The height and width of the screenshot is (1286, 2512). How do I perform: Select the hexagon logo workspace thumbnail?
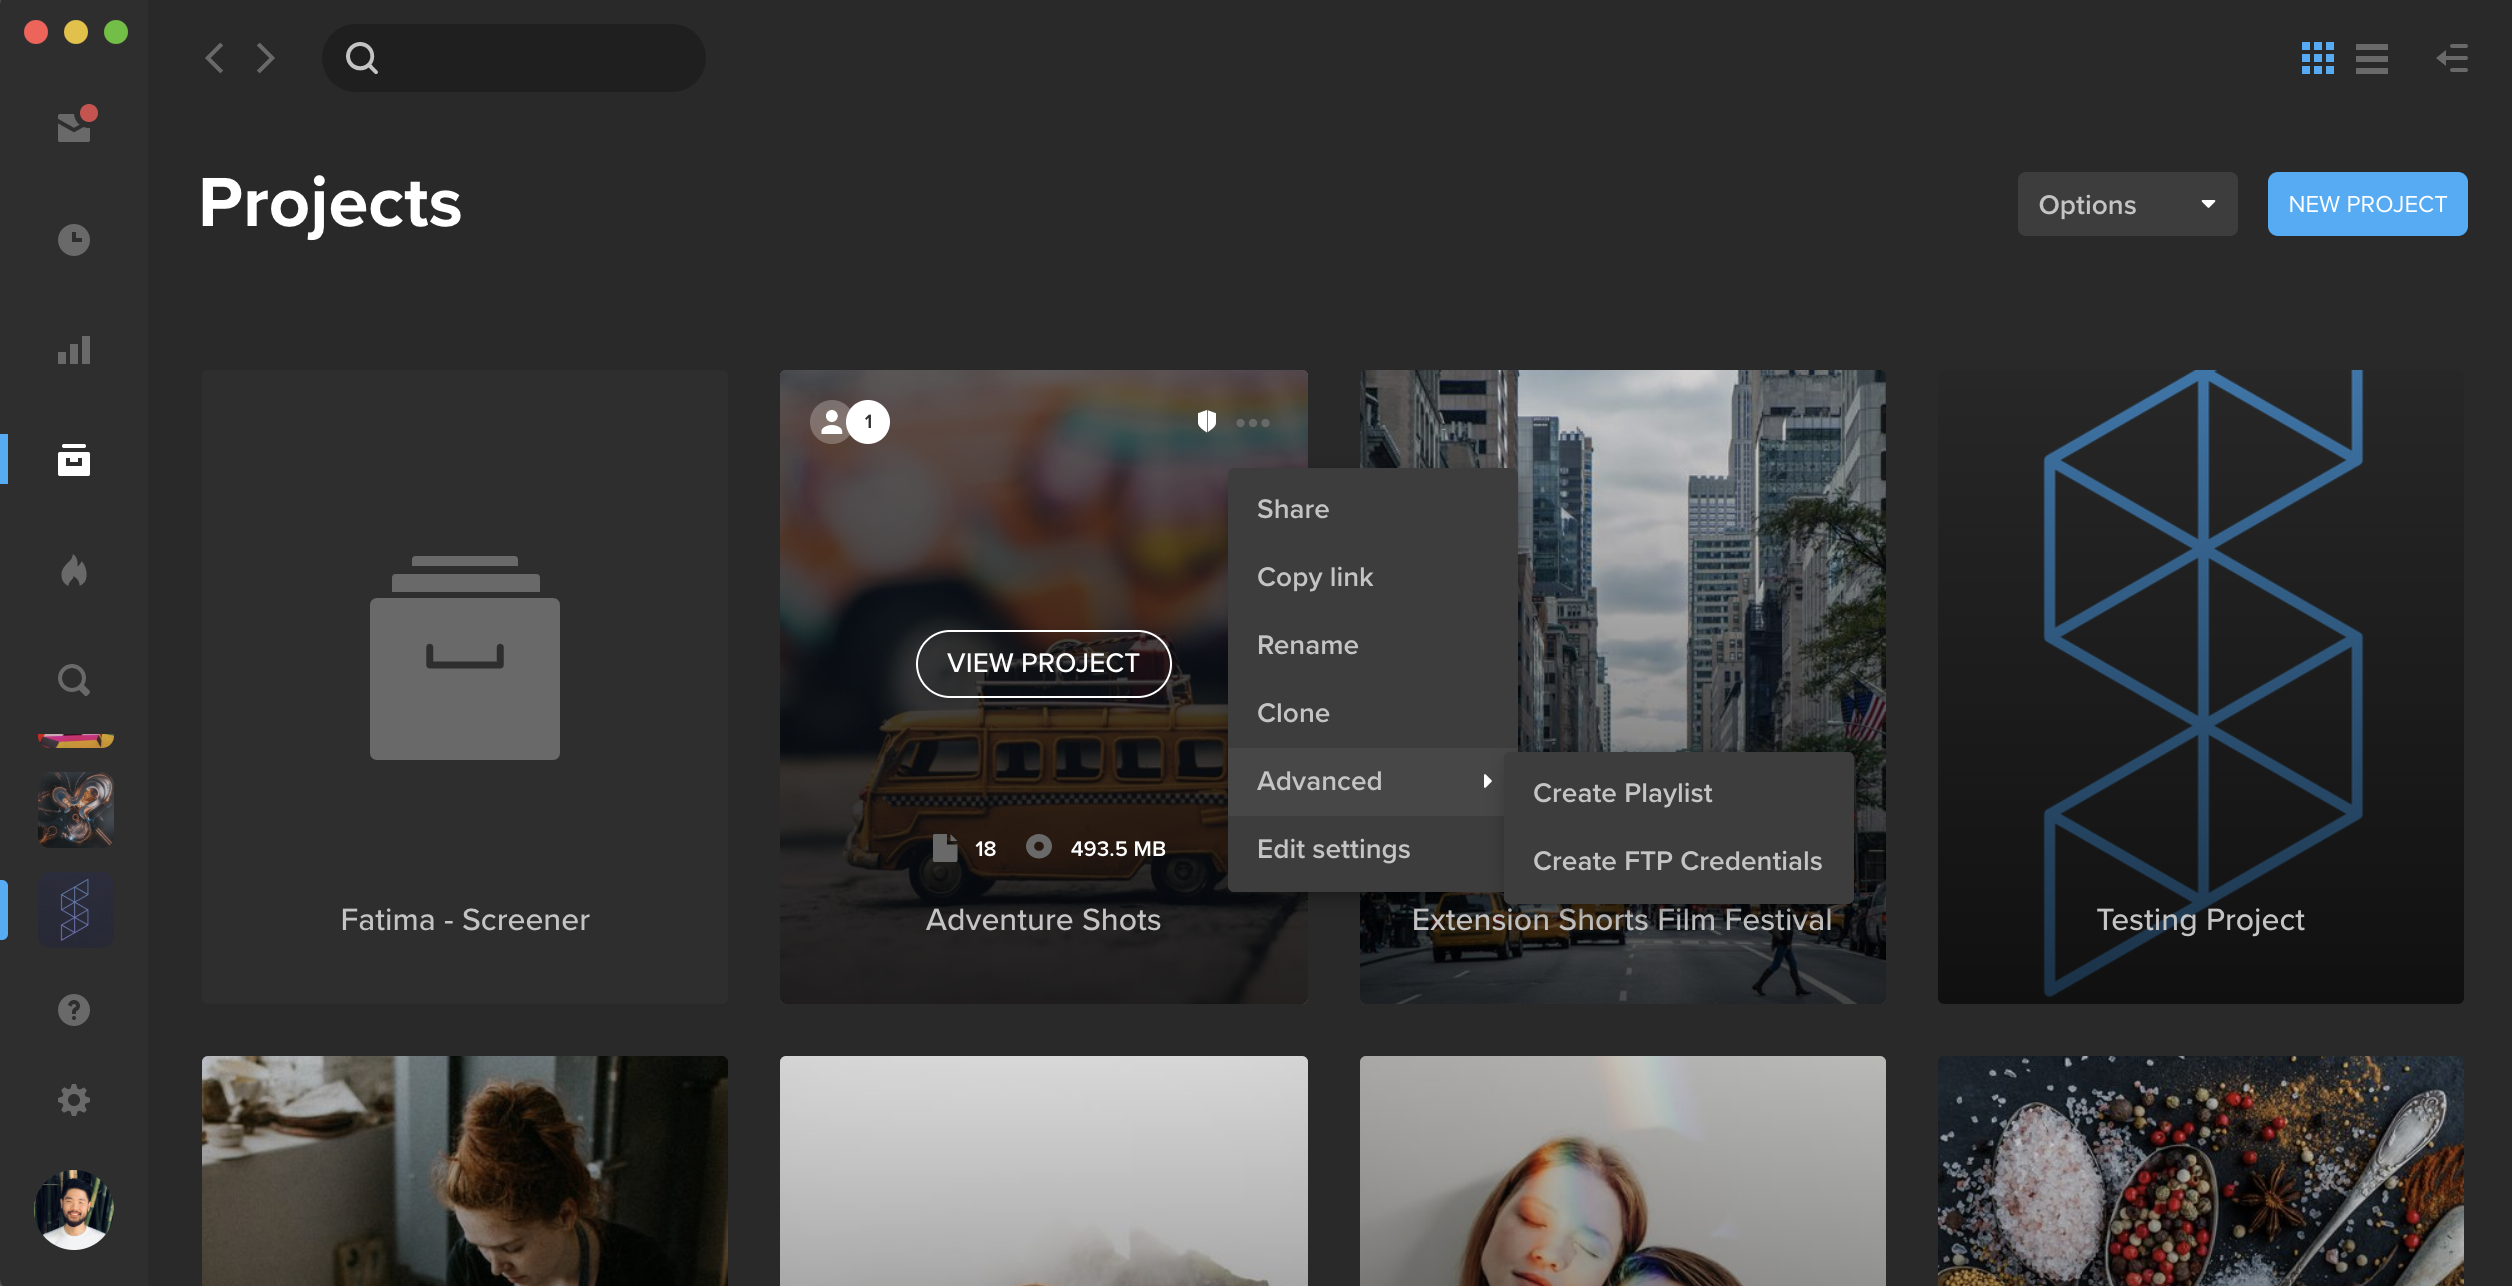pos(76,910)
